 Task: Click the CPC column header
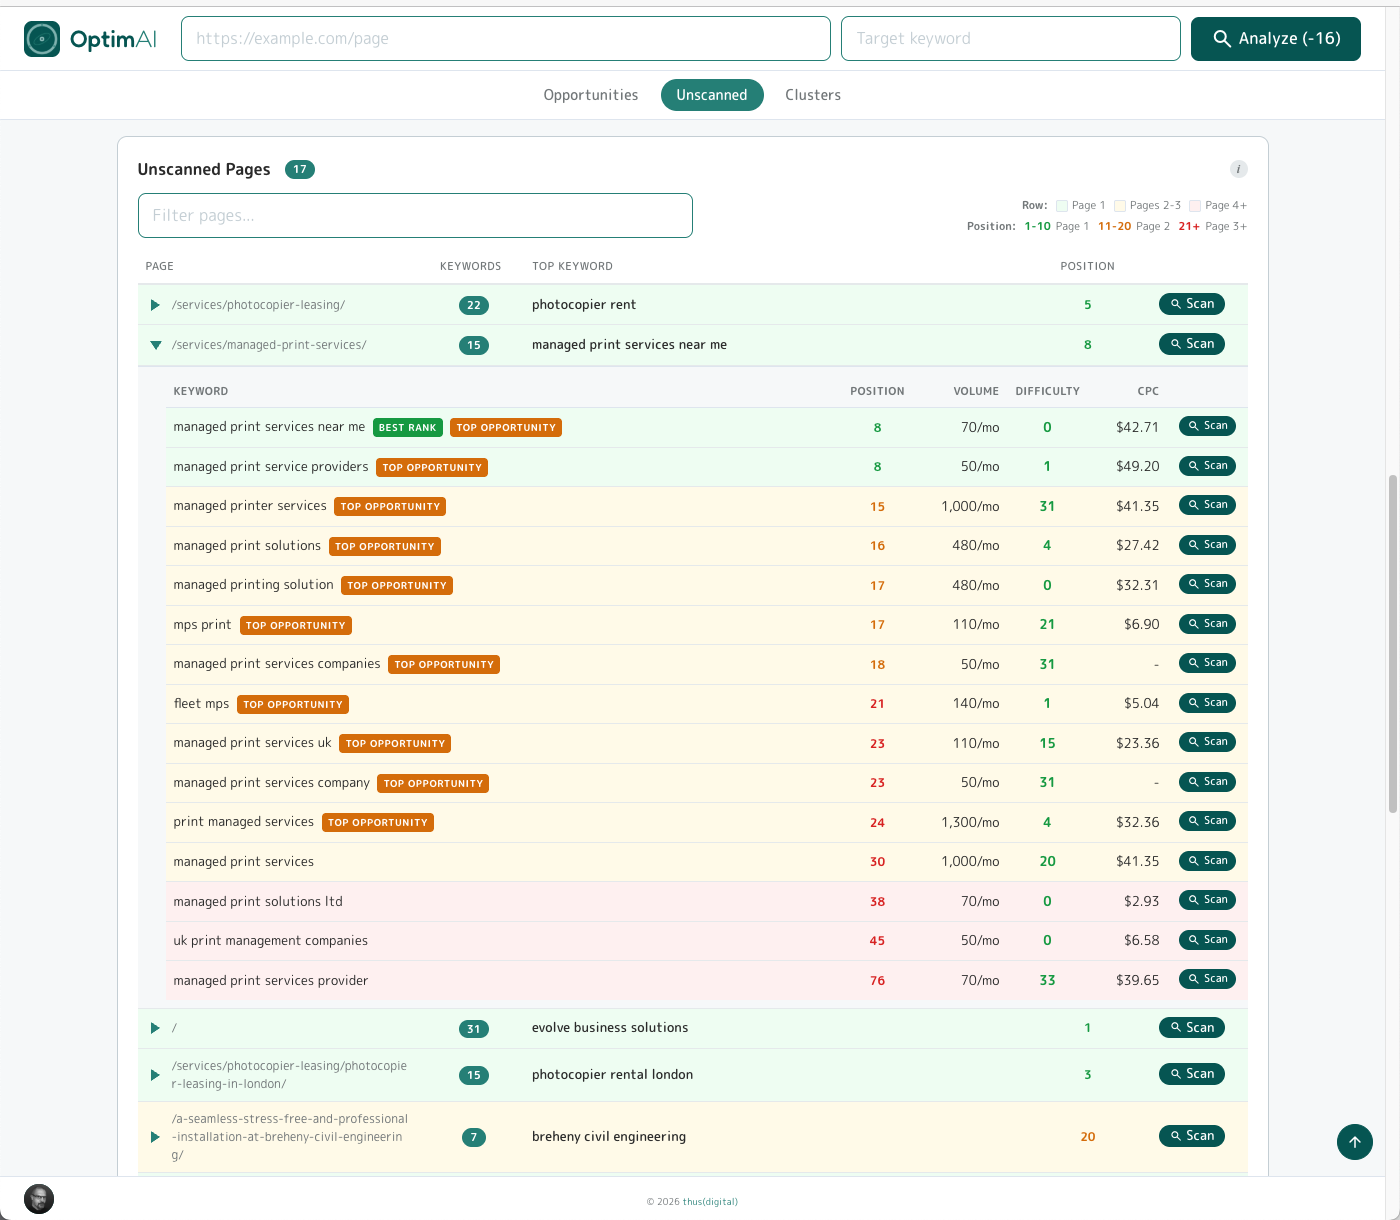(1148, 391)
